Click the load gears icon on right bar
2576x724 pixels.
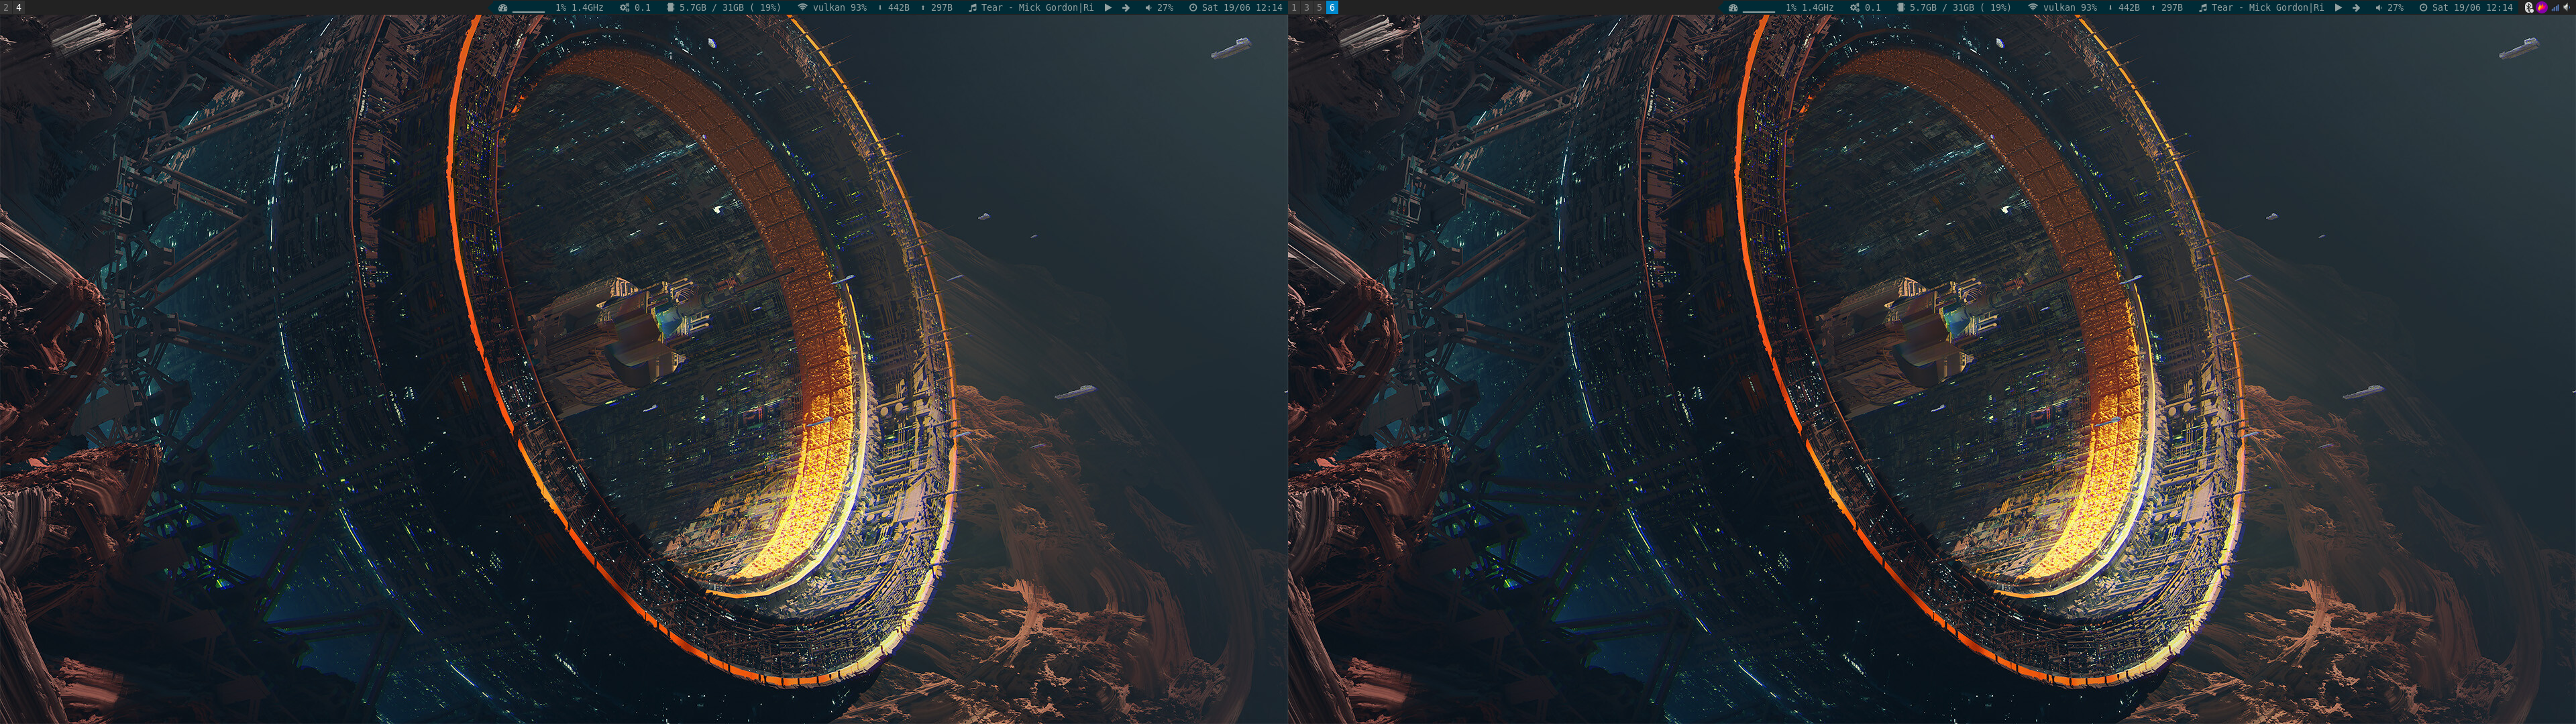pos(1855,8)
